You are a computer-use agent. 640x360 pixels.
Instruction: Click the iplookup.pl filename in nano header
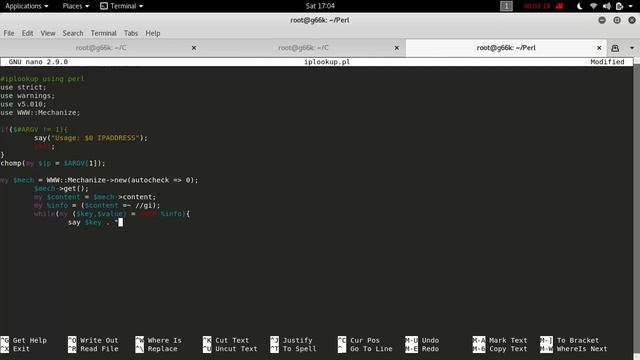[327, 62]
